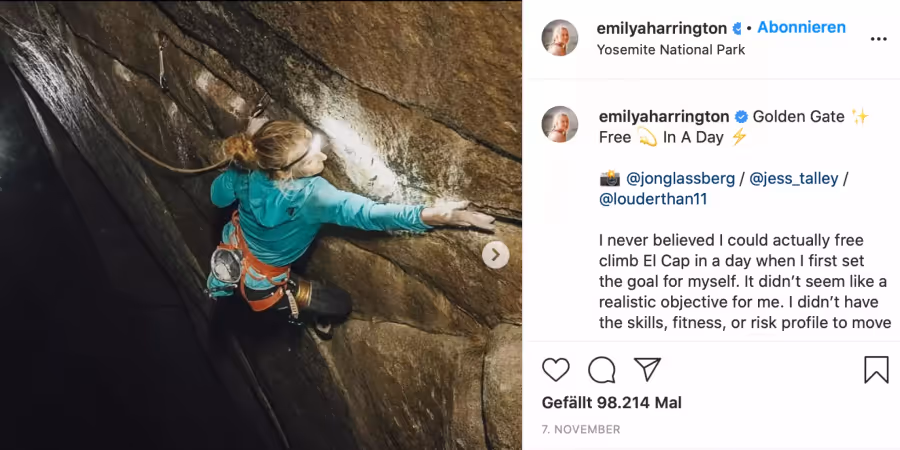Open the three-dot more options menu
The width and height of the screenshot is (900, 450).
tap(878, 39)
